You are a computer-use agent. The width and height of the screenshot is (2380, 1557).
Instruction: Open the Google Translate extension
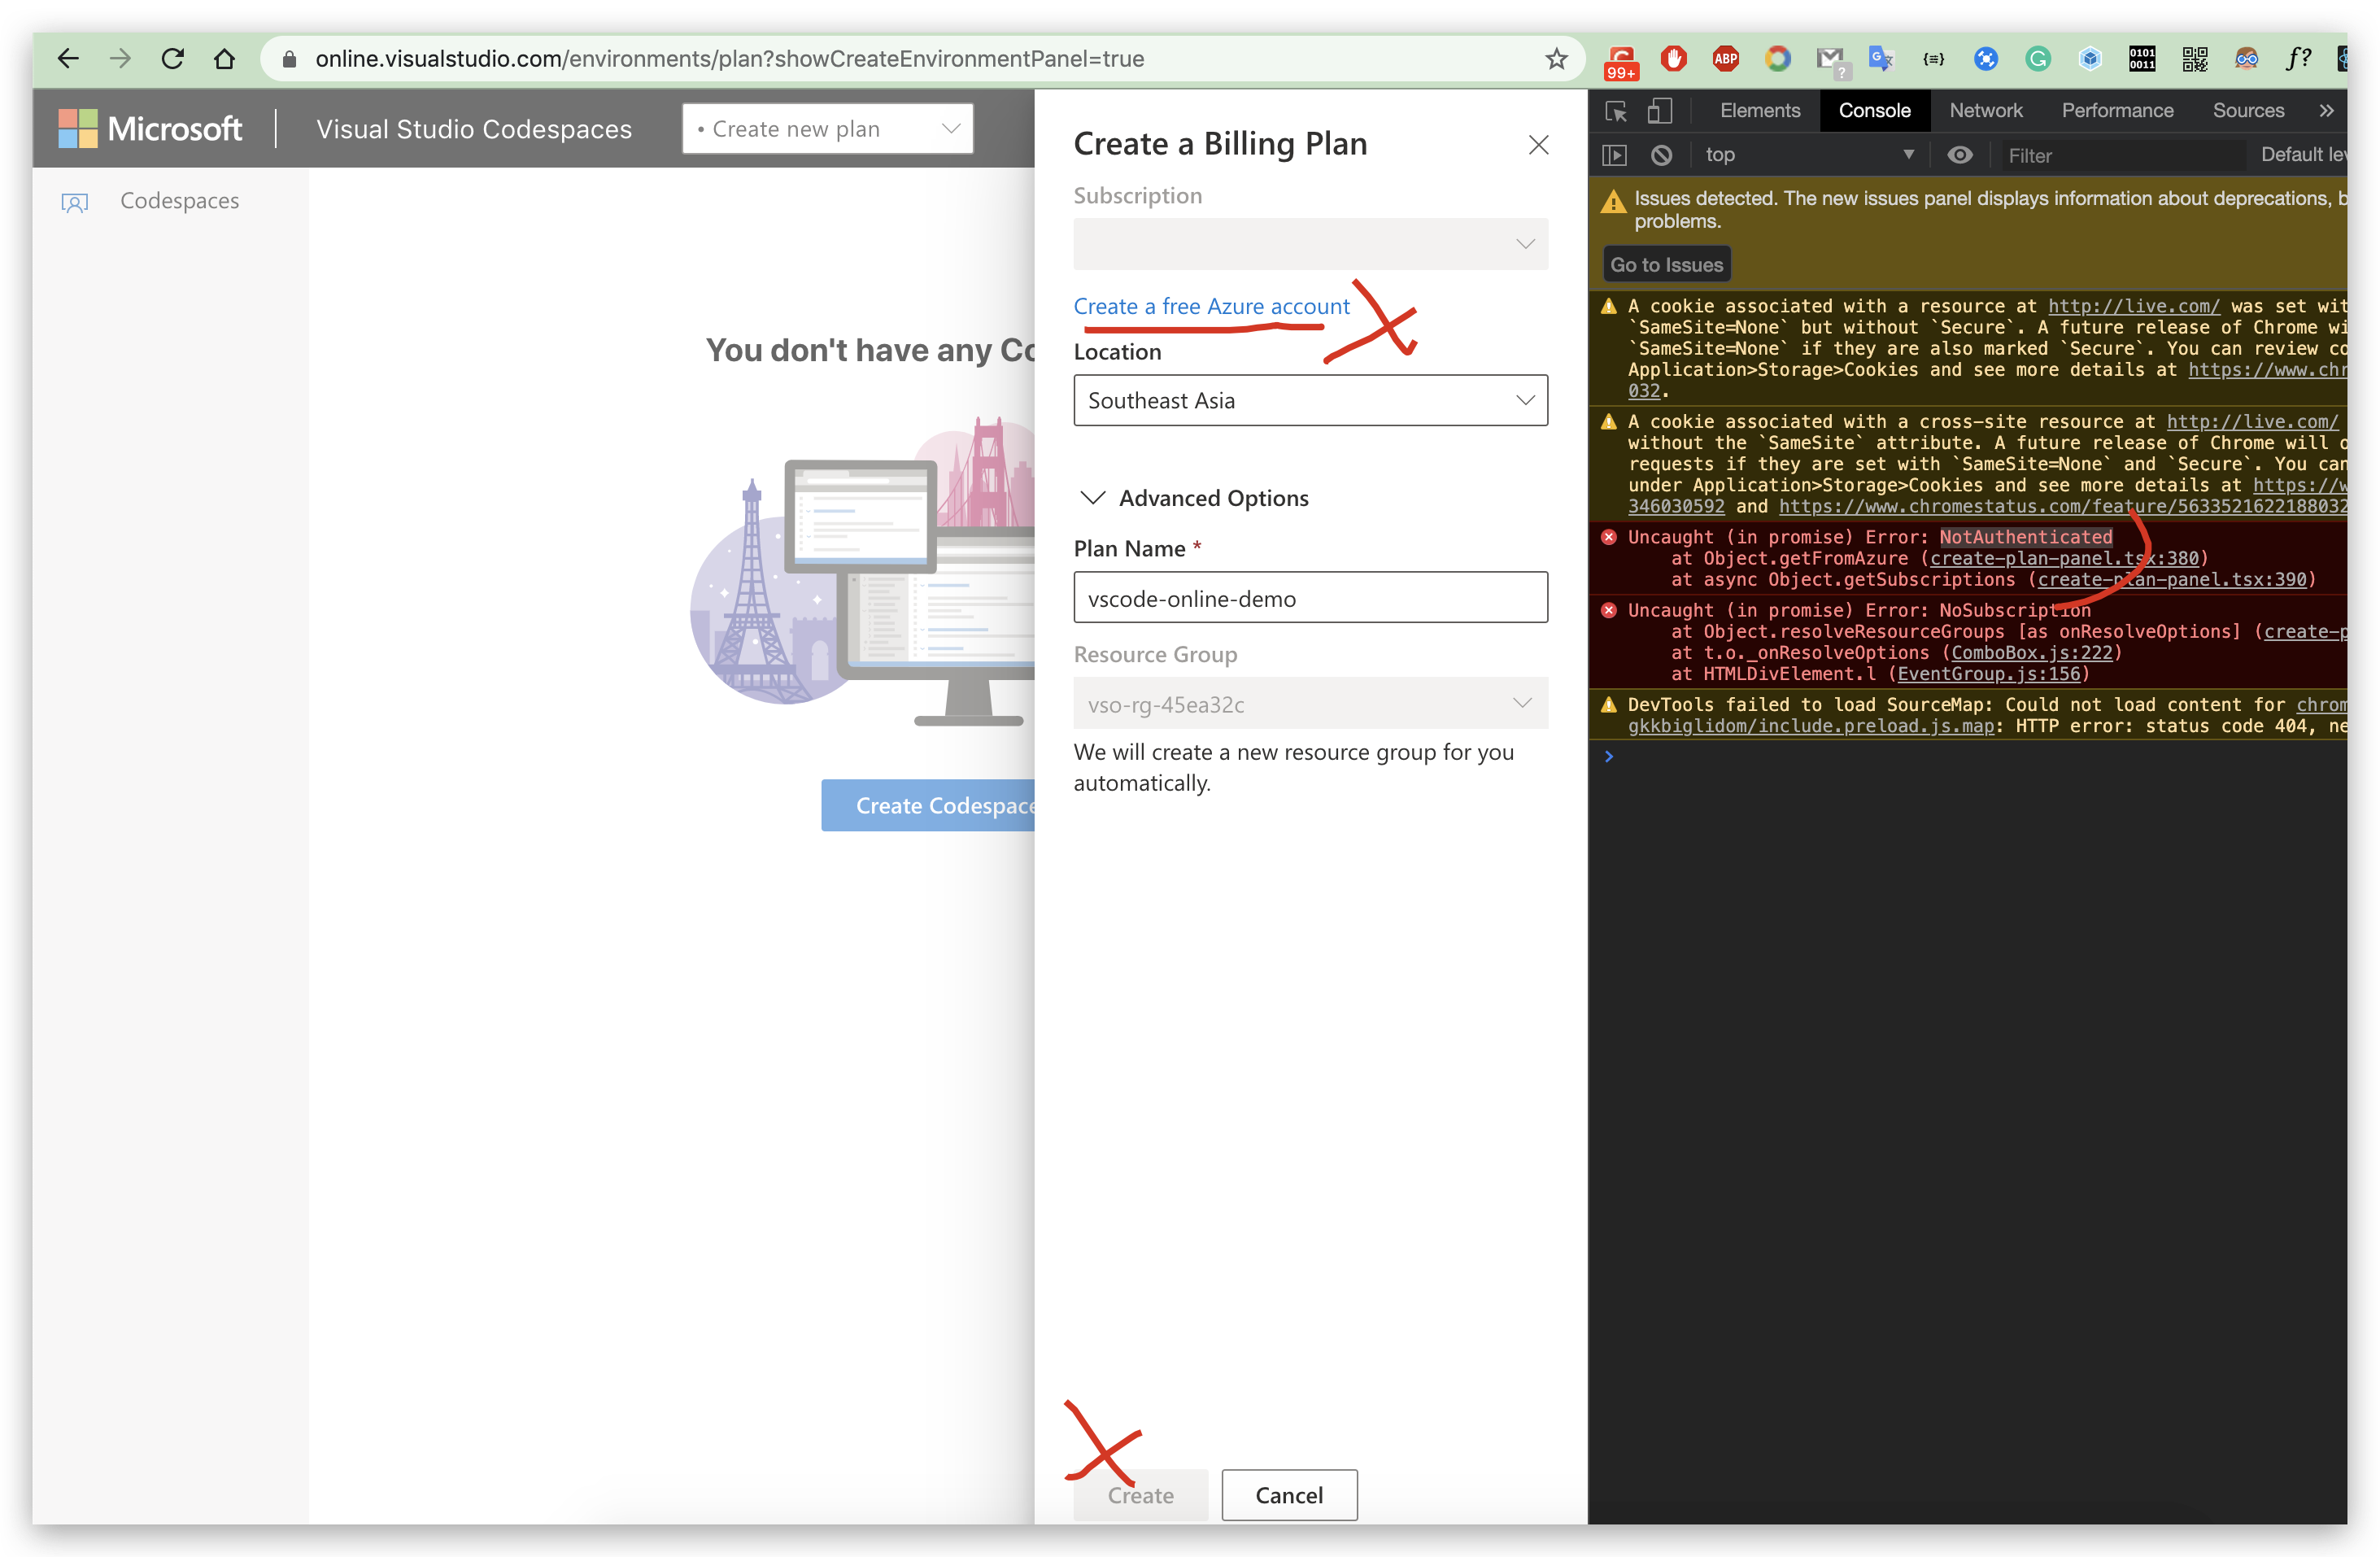1881,59
